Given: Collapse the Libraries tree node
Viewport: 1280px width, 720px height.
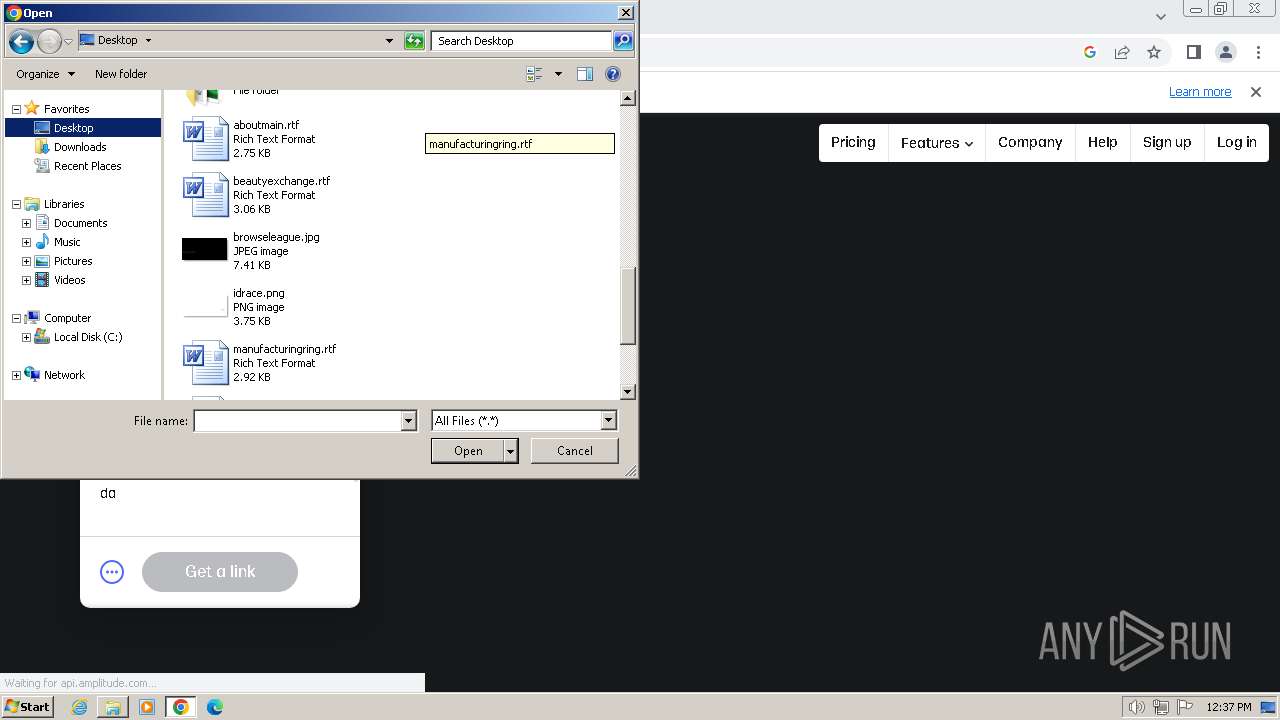Looking at the screenshot, I should point(16,204).
